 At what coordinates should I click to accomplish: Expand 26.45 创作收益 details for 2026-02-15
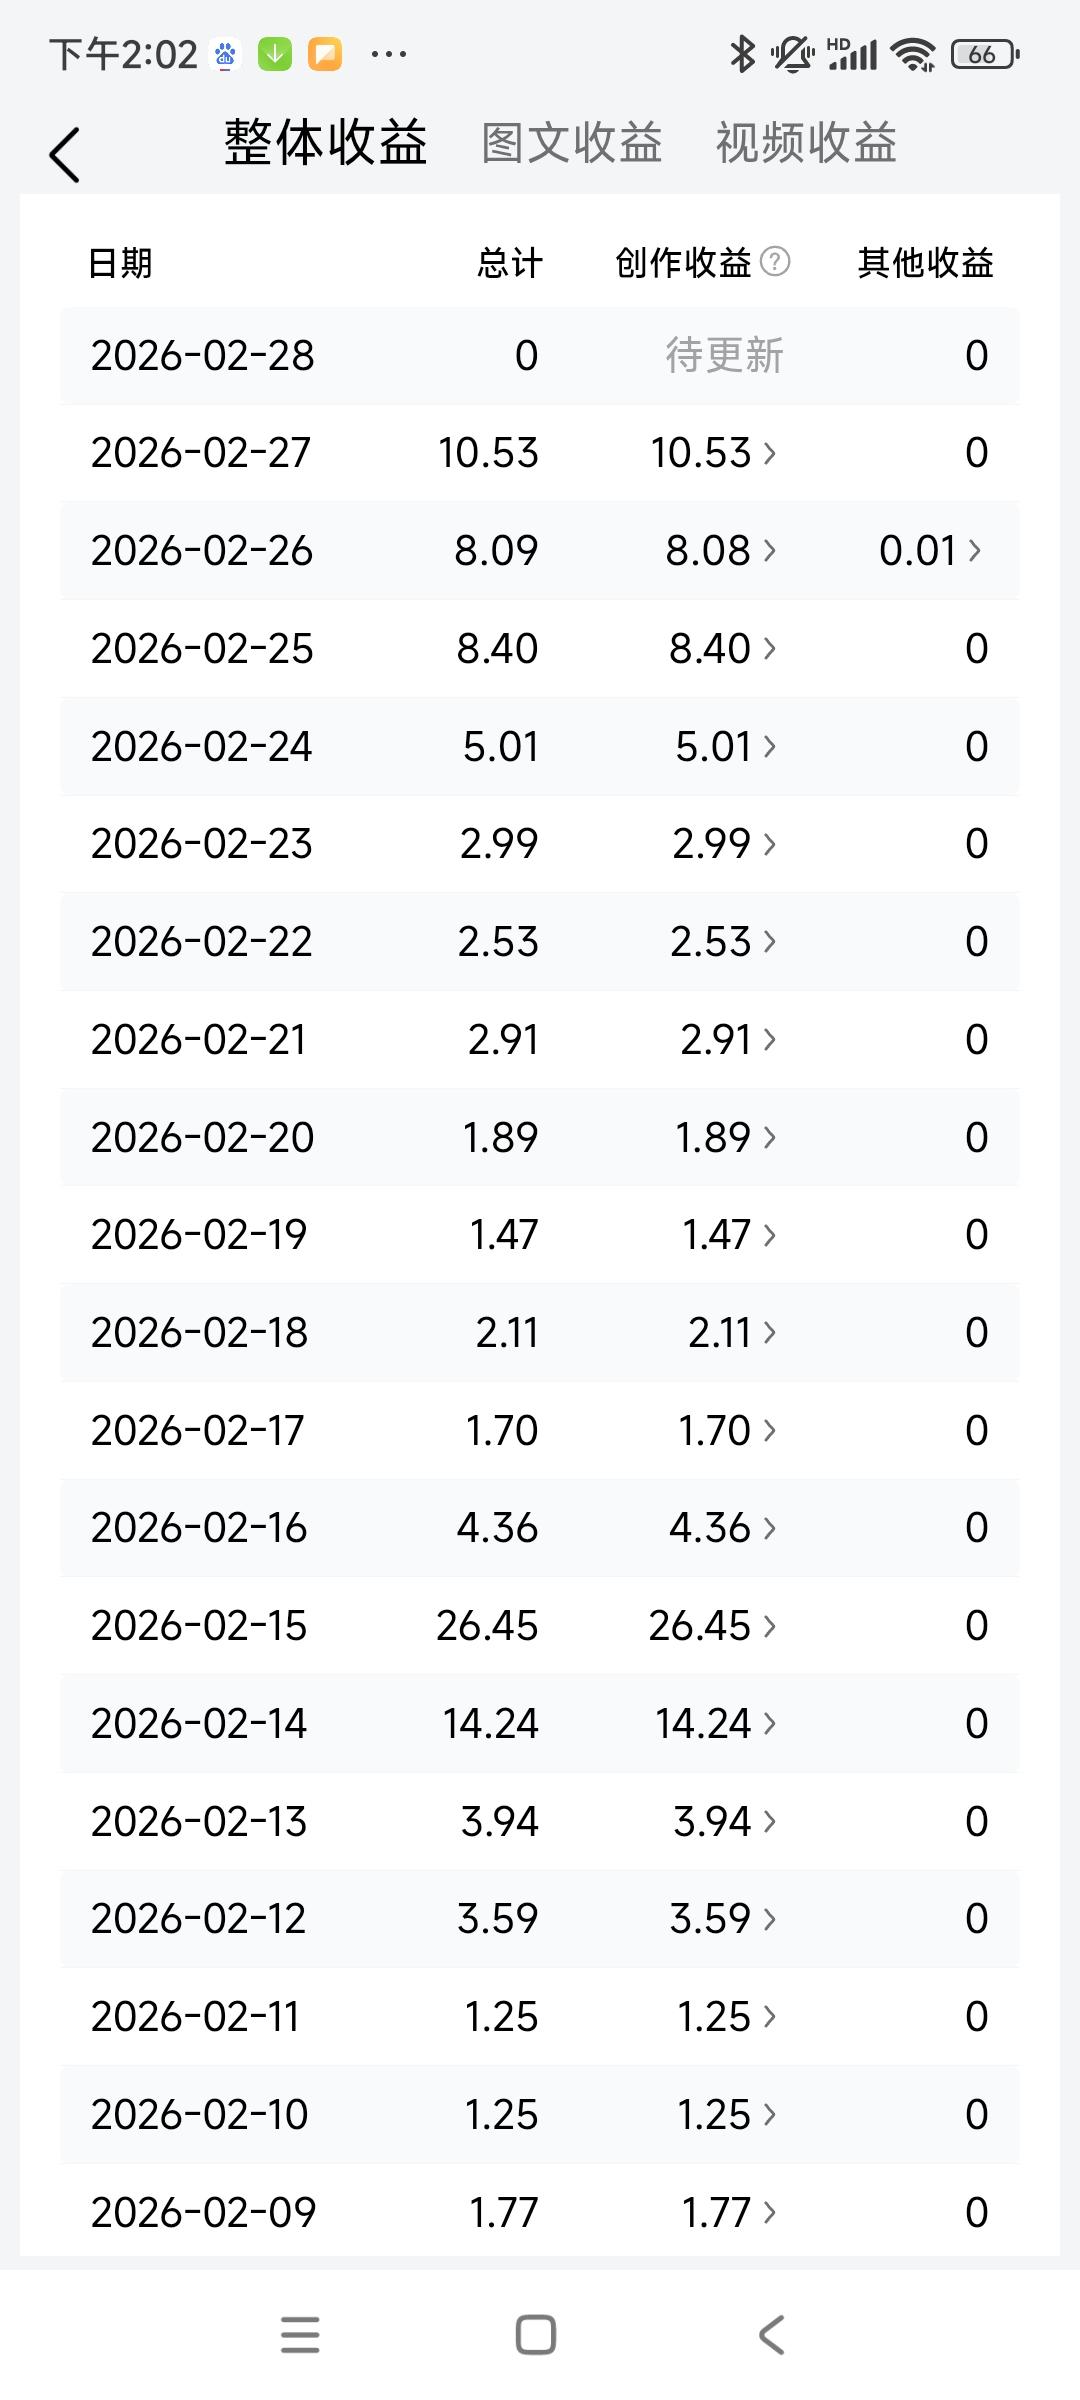tap(712, 1626)
